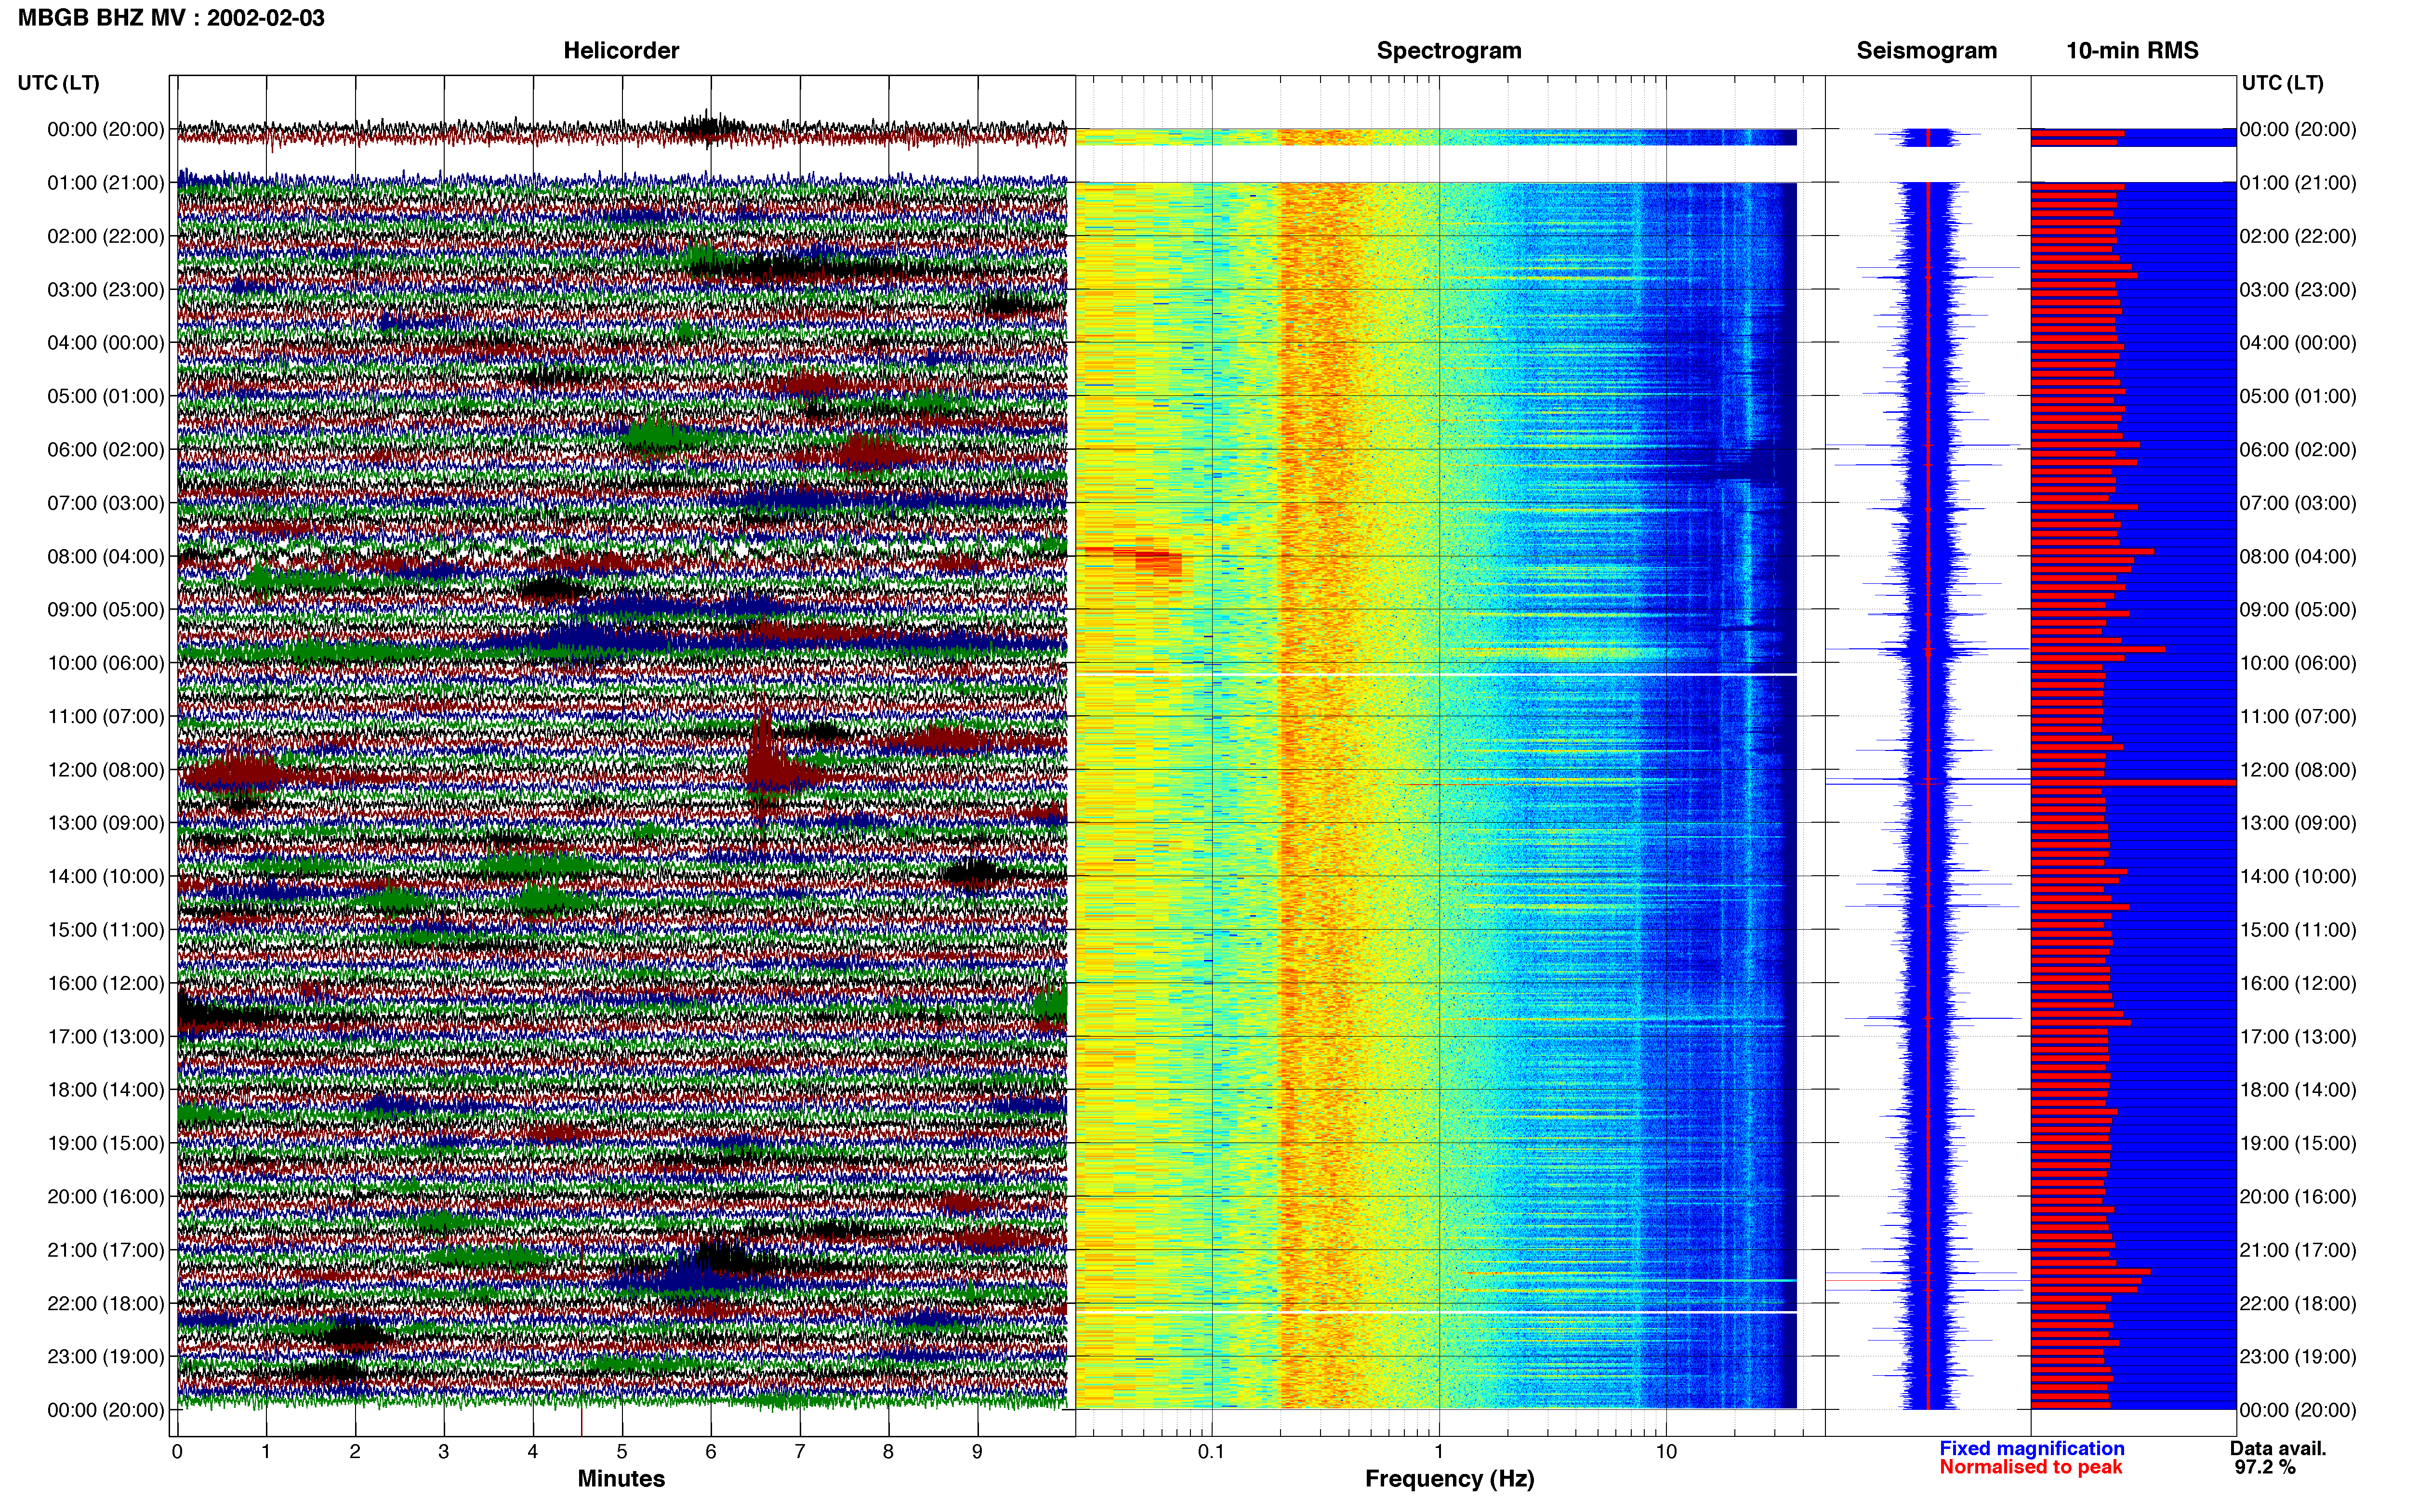Click the 3 tick on the Minutes axis
This screenshot has height=1512, width=2418.
pos(444,1452)
